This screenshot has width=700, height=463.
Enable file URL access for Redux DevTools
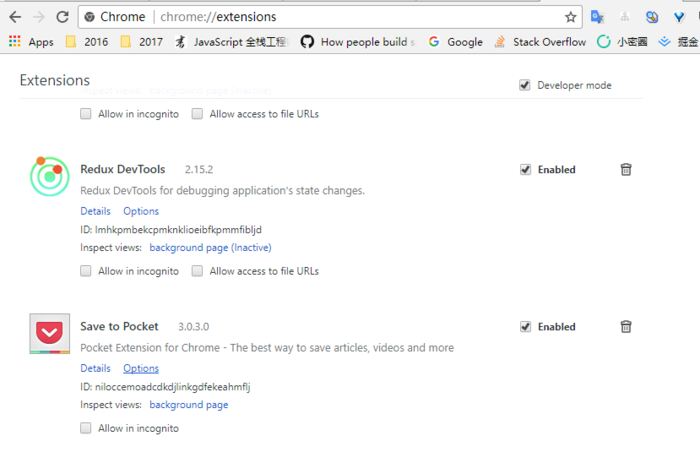(197, 271)
